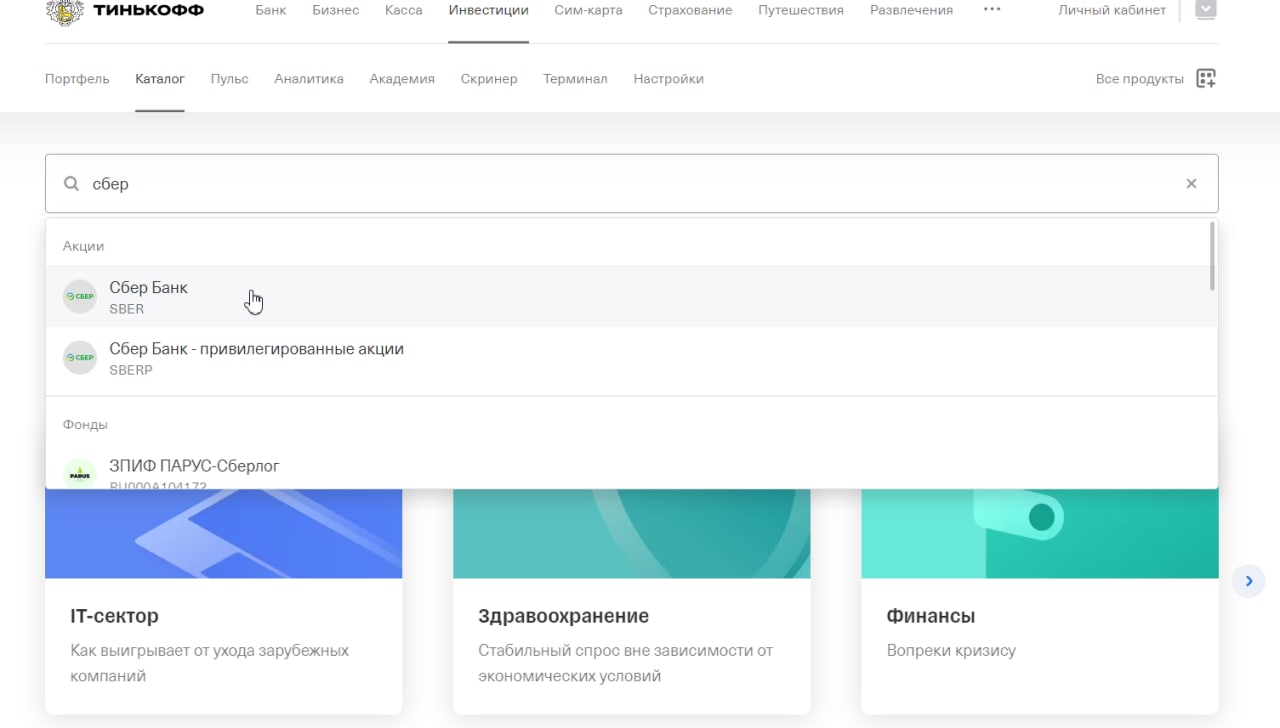The height and width of the screenshot is (728, 1280).
Task: Click the Tinkoff logo in the header
Action: (124, 11)
